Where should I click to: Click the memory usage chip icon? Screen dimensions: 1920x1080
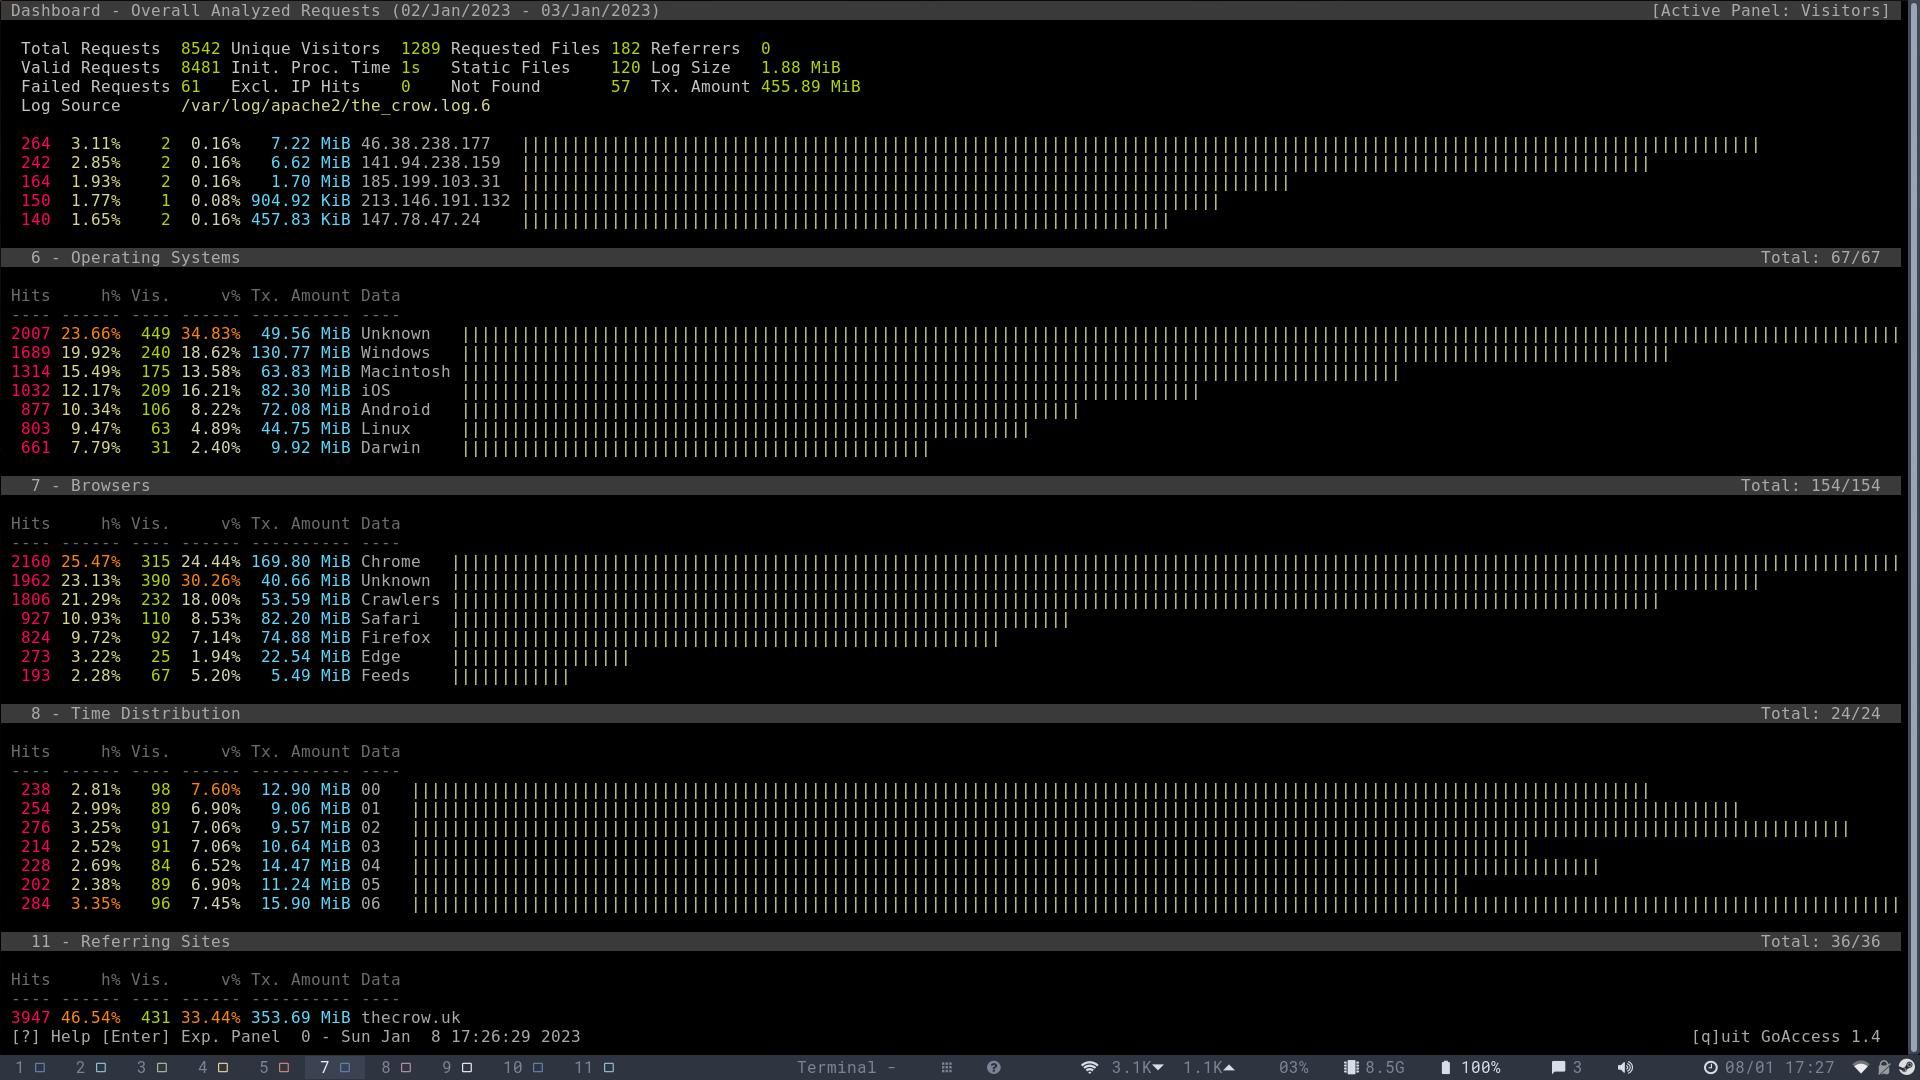point(1350,1068)
